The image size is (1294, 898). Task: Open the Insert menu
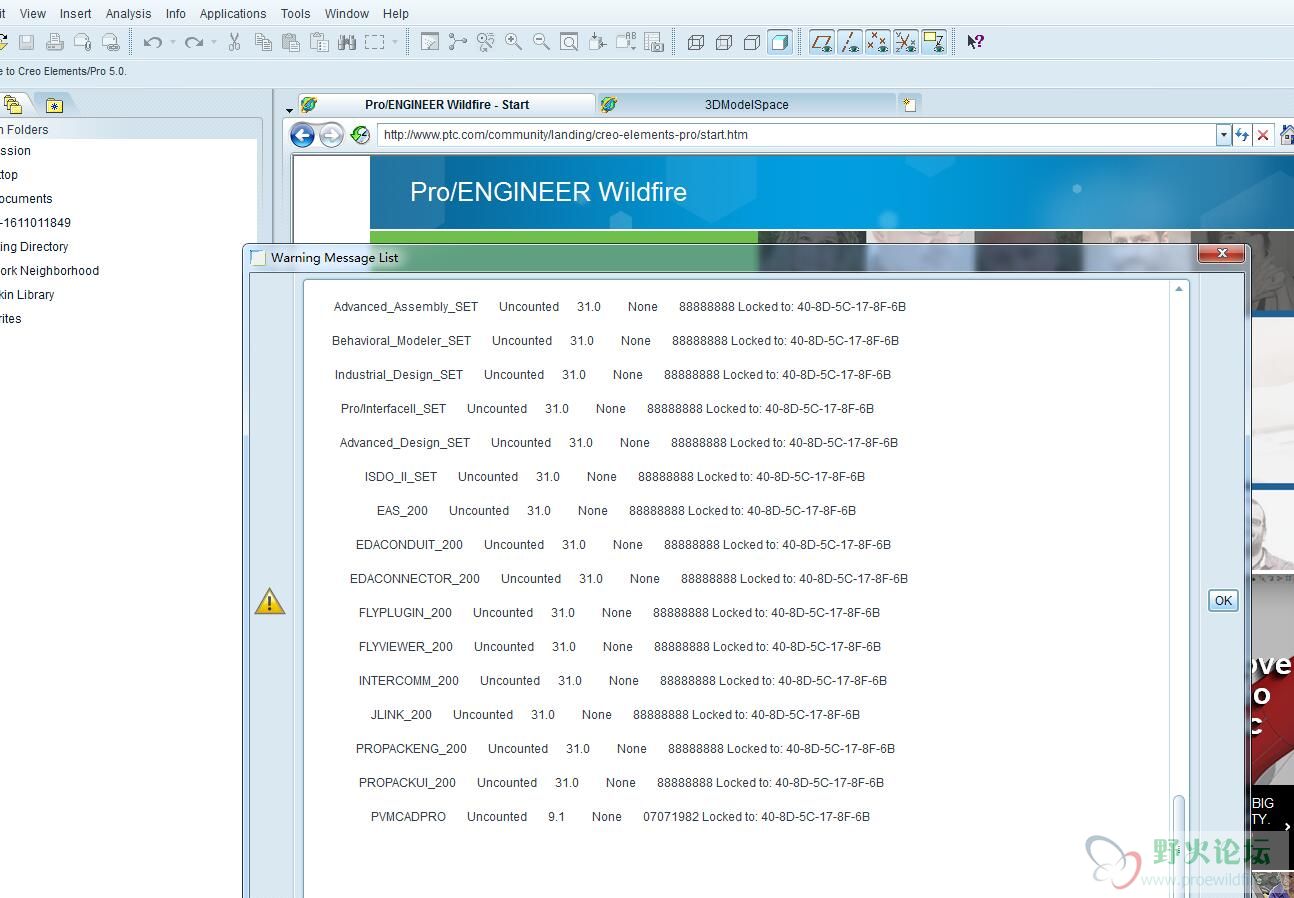pos(76,13)
